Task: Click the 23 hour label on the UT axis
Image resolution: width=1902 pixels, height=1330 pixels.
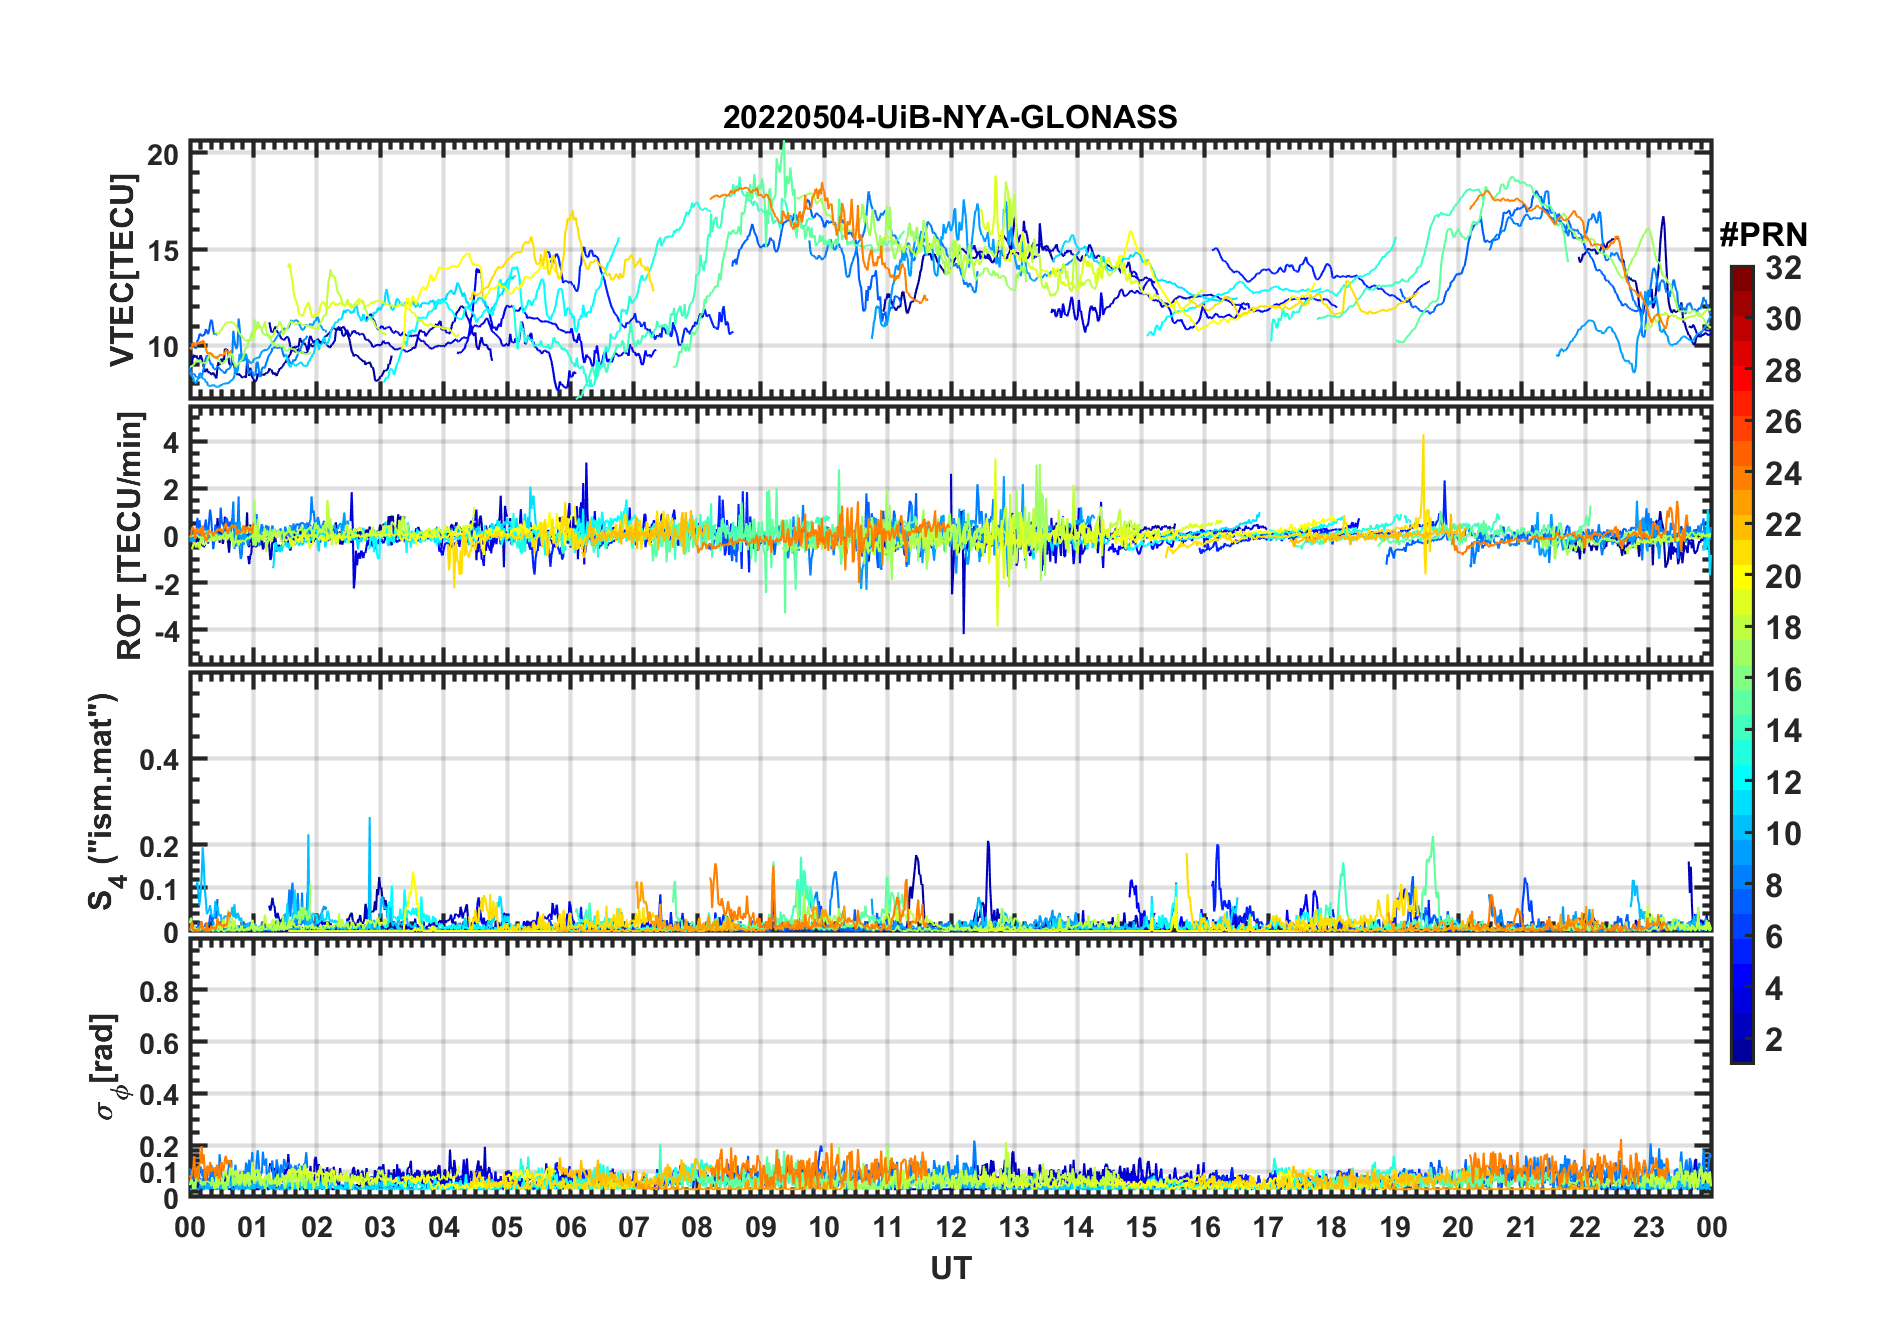Action: click(1649, 1227)
